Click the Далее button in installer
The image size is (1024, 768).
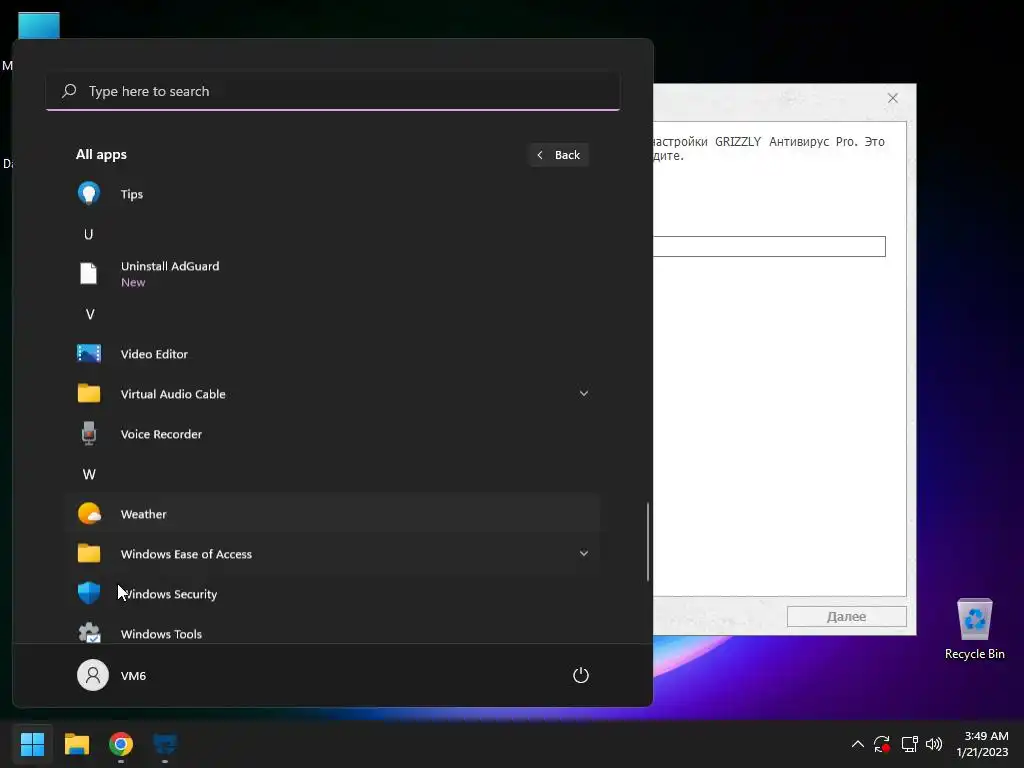[846, 616]
